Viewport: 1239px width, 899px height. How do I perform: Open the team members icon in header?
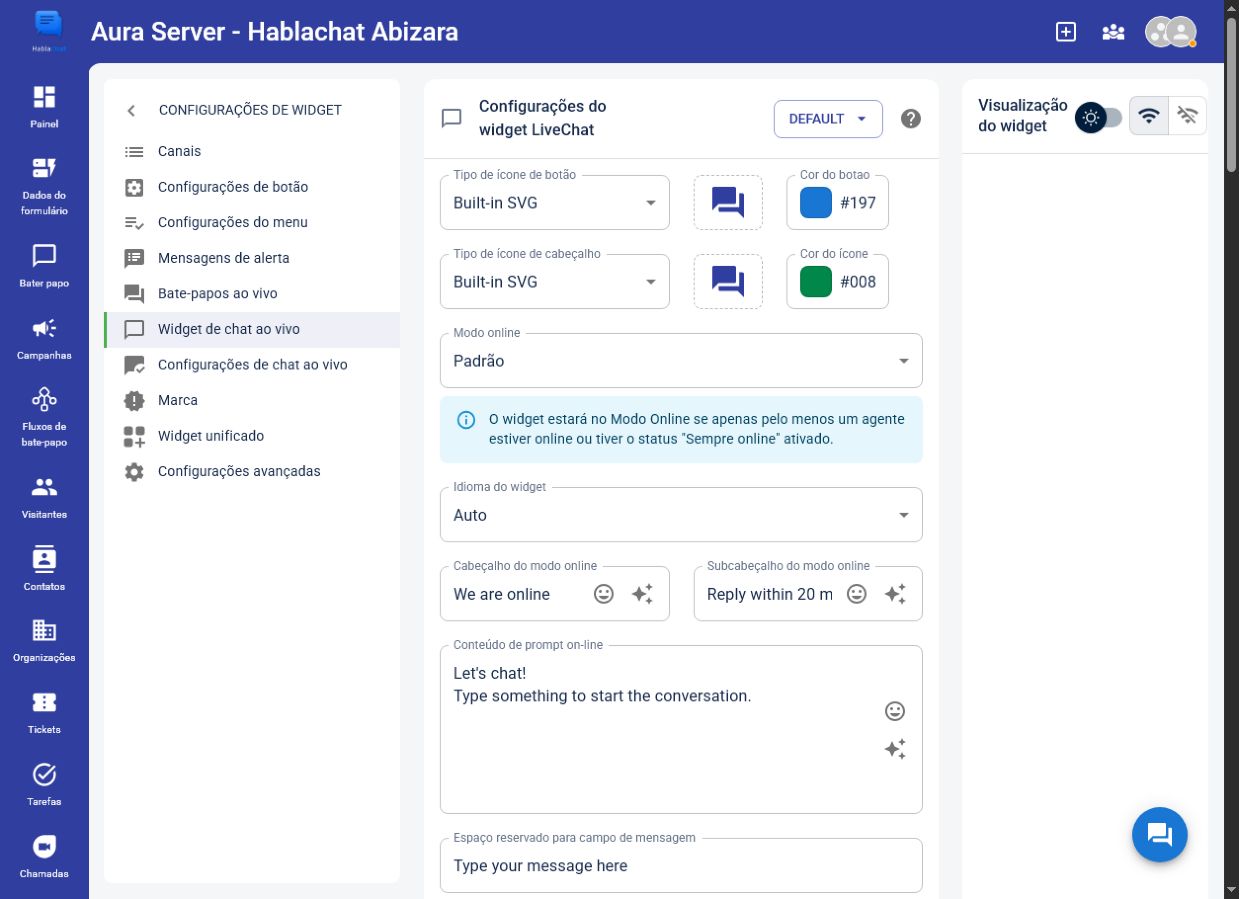(x=1113, y=32)
